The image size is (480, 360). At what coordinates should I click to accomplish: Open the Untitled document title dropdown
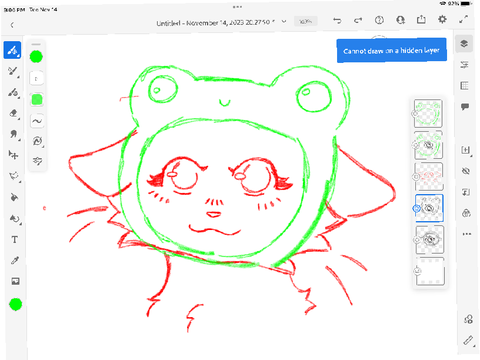pyautogui.click(x=221, y=23)
